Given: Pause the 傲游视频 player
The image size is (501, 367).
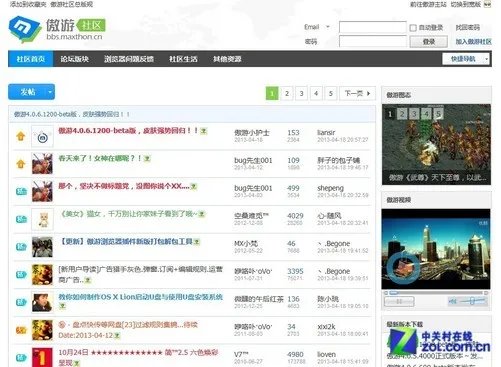Looking at the screenshot, I should [x=399, y=301].
